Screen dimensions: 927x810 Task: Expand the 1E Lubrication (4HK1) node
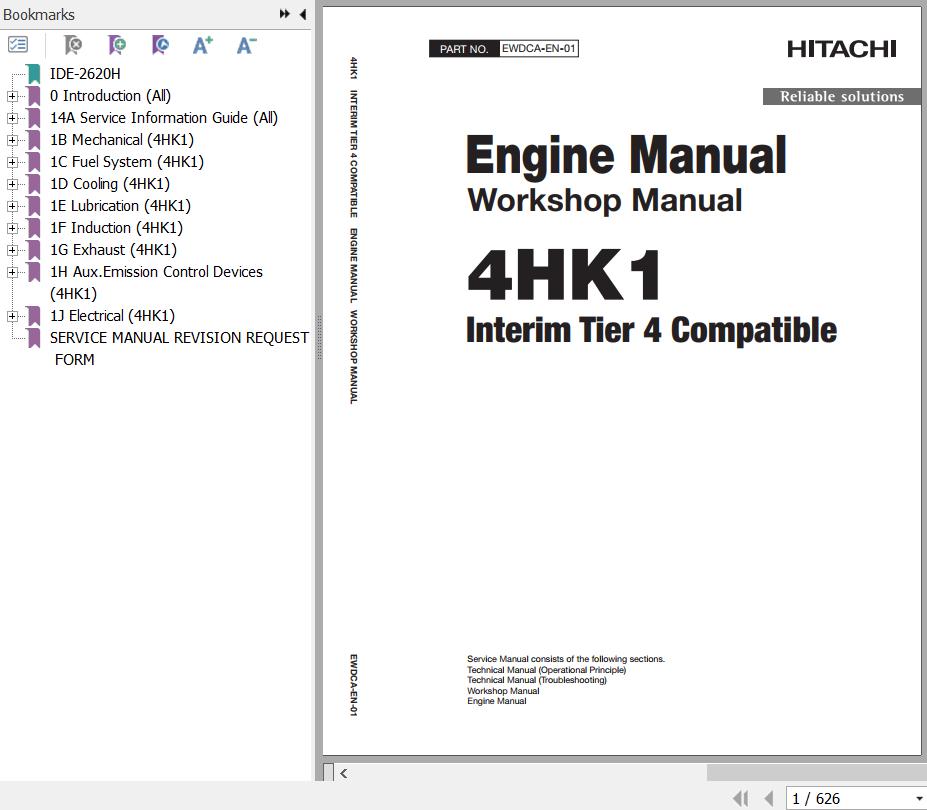[x=12, y=206]
